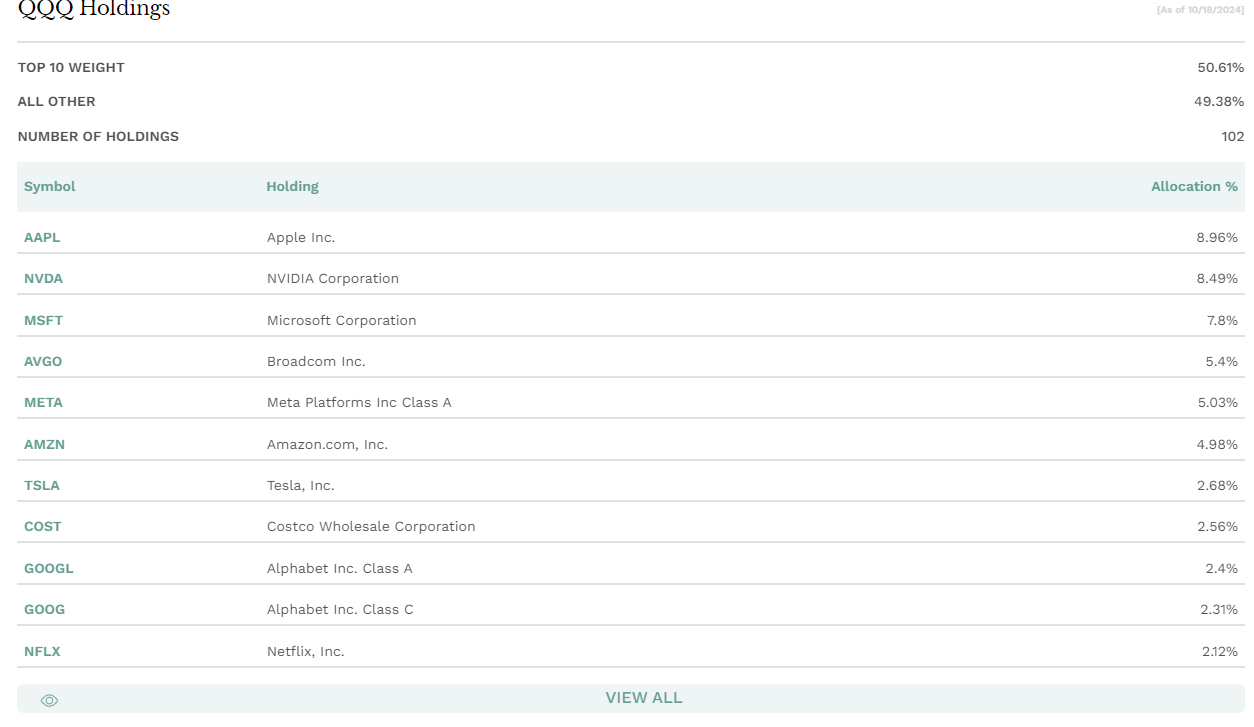Select the Costco Wholesale Corporation name
This screenshot has height=727, width=1254.
coord(371,527)
